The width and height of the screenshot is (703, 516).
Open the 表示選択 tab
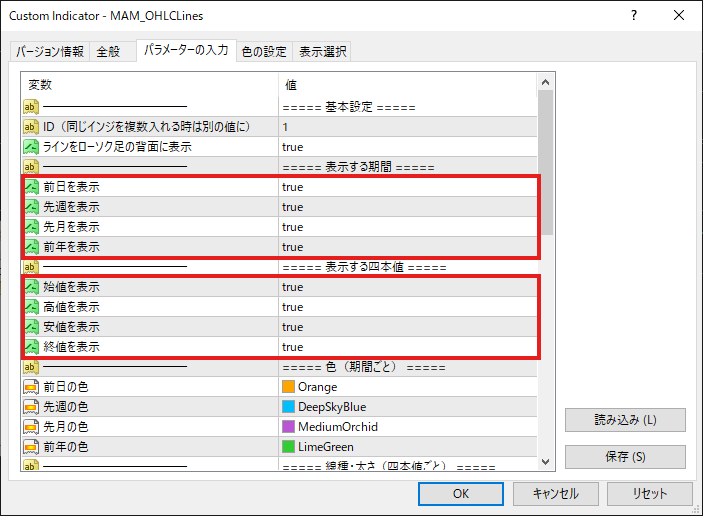[x=322, y=52]
